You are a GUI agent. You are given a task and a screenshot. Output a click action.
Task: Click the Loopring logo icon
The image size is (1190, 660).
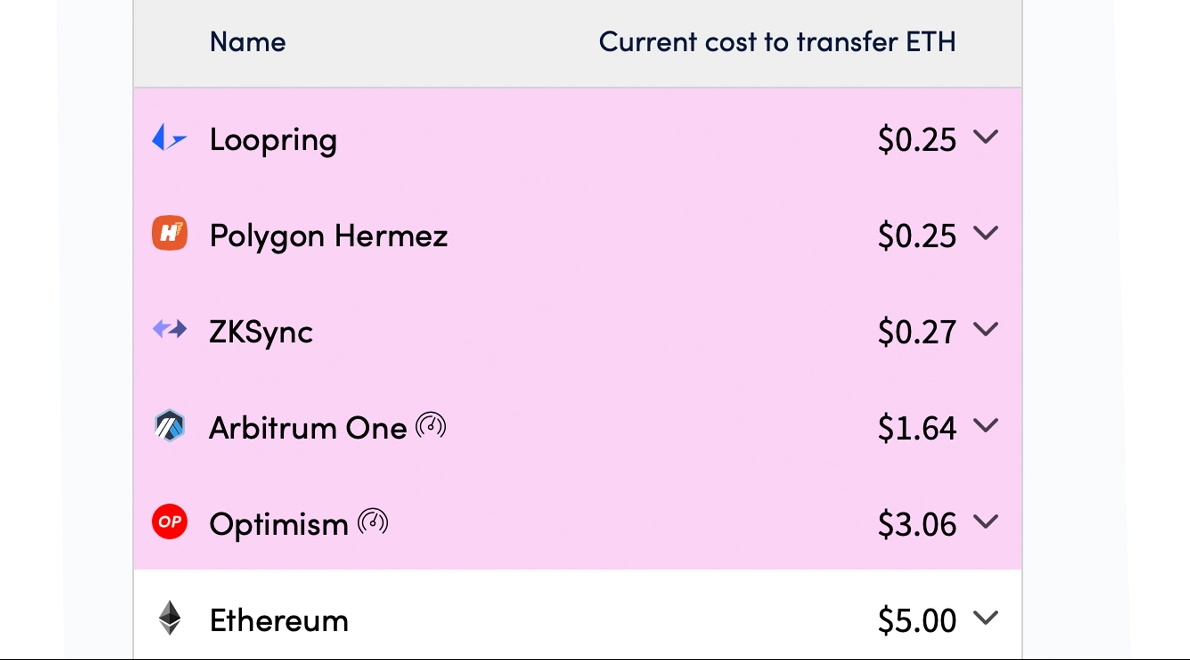(x=169, y=139)
